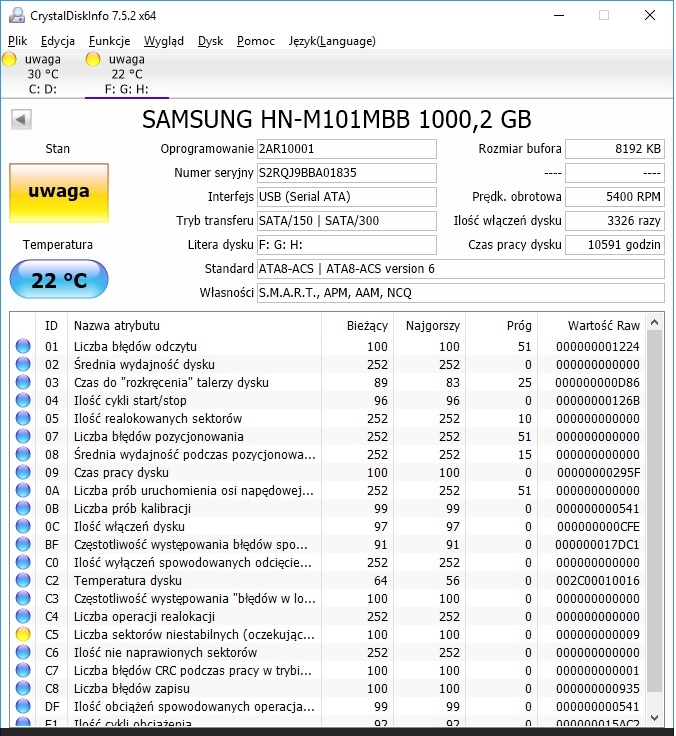Click blue status circle for attribute 0A
Viewport: 676px width, 736px height.
(x=23, y=491)
